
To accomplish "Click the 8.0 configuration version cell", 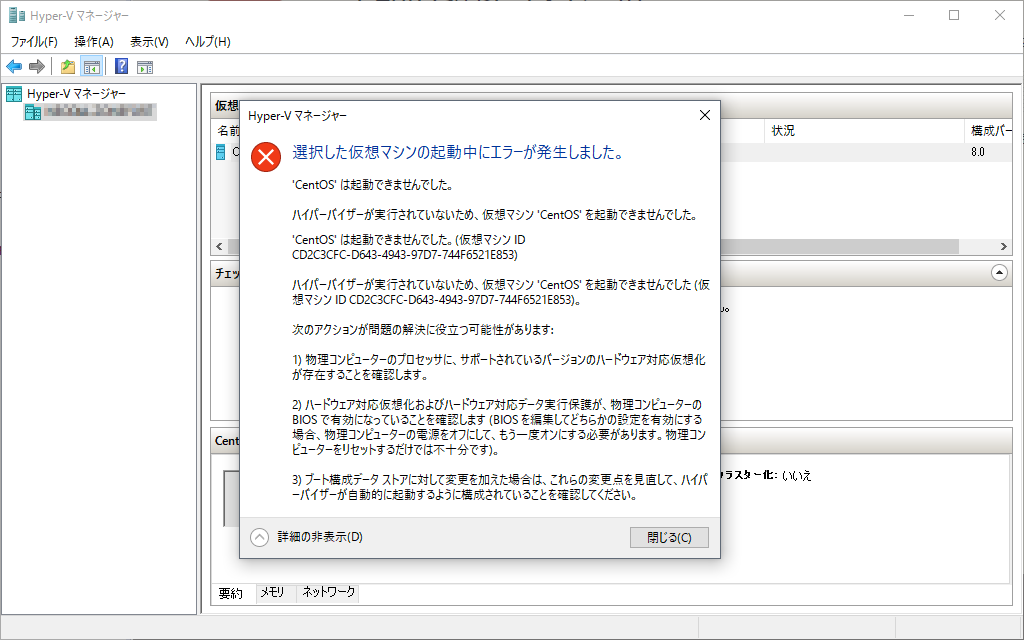I will click(x=978, y=152).
